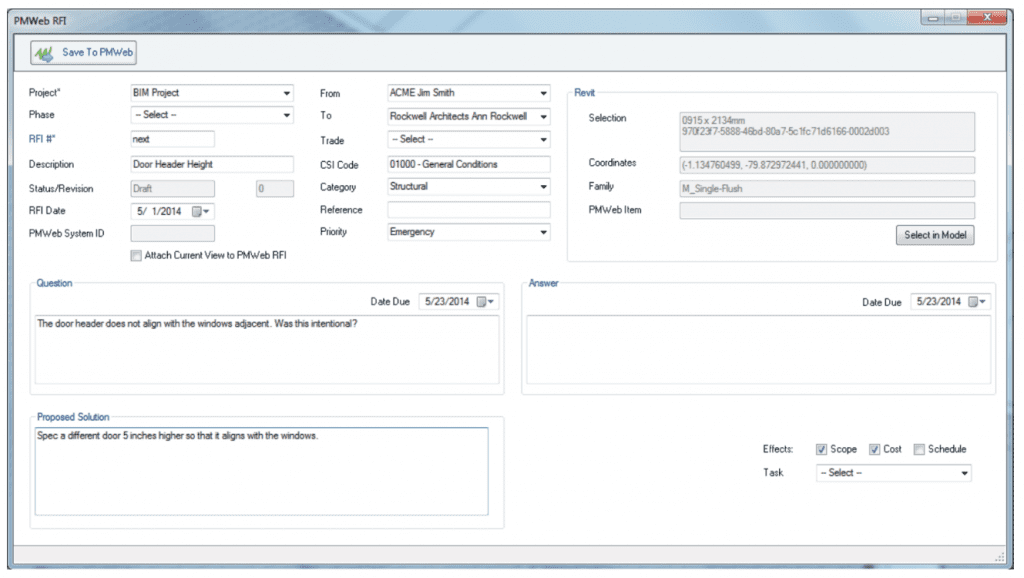This screenshot has height=578, width=1024.
Task: Close the PMWeb RFI window
Action: (x=986, y=18)
